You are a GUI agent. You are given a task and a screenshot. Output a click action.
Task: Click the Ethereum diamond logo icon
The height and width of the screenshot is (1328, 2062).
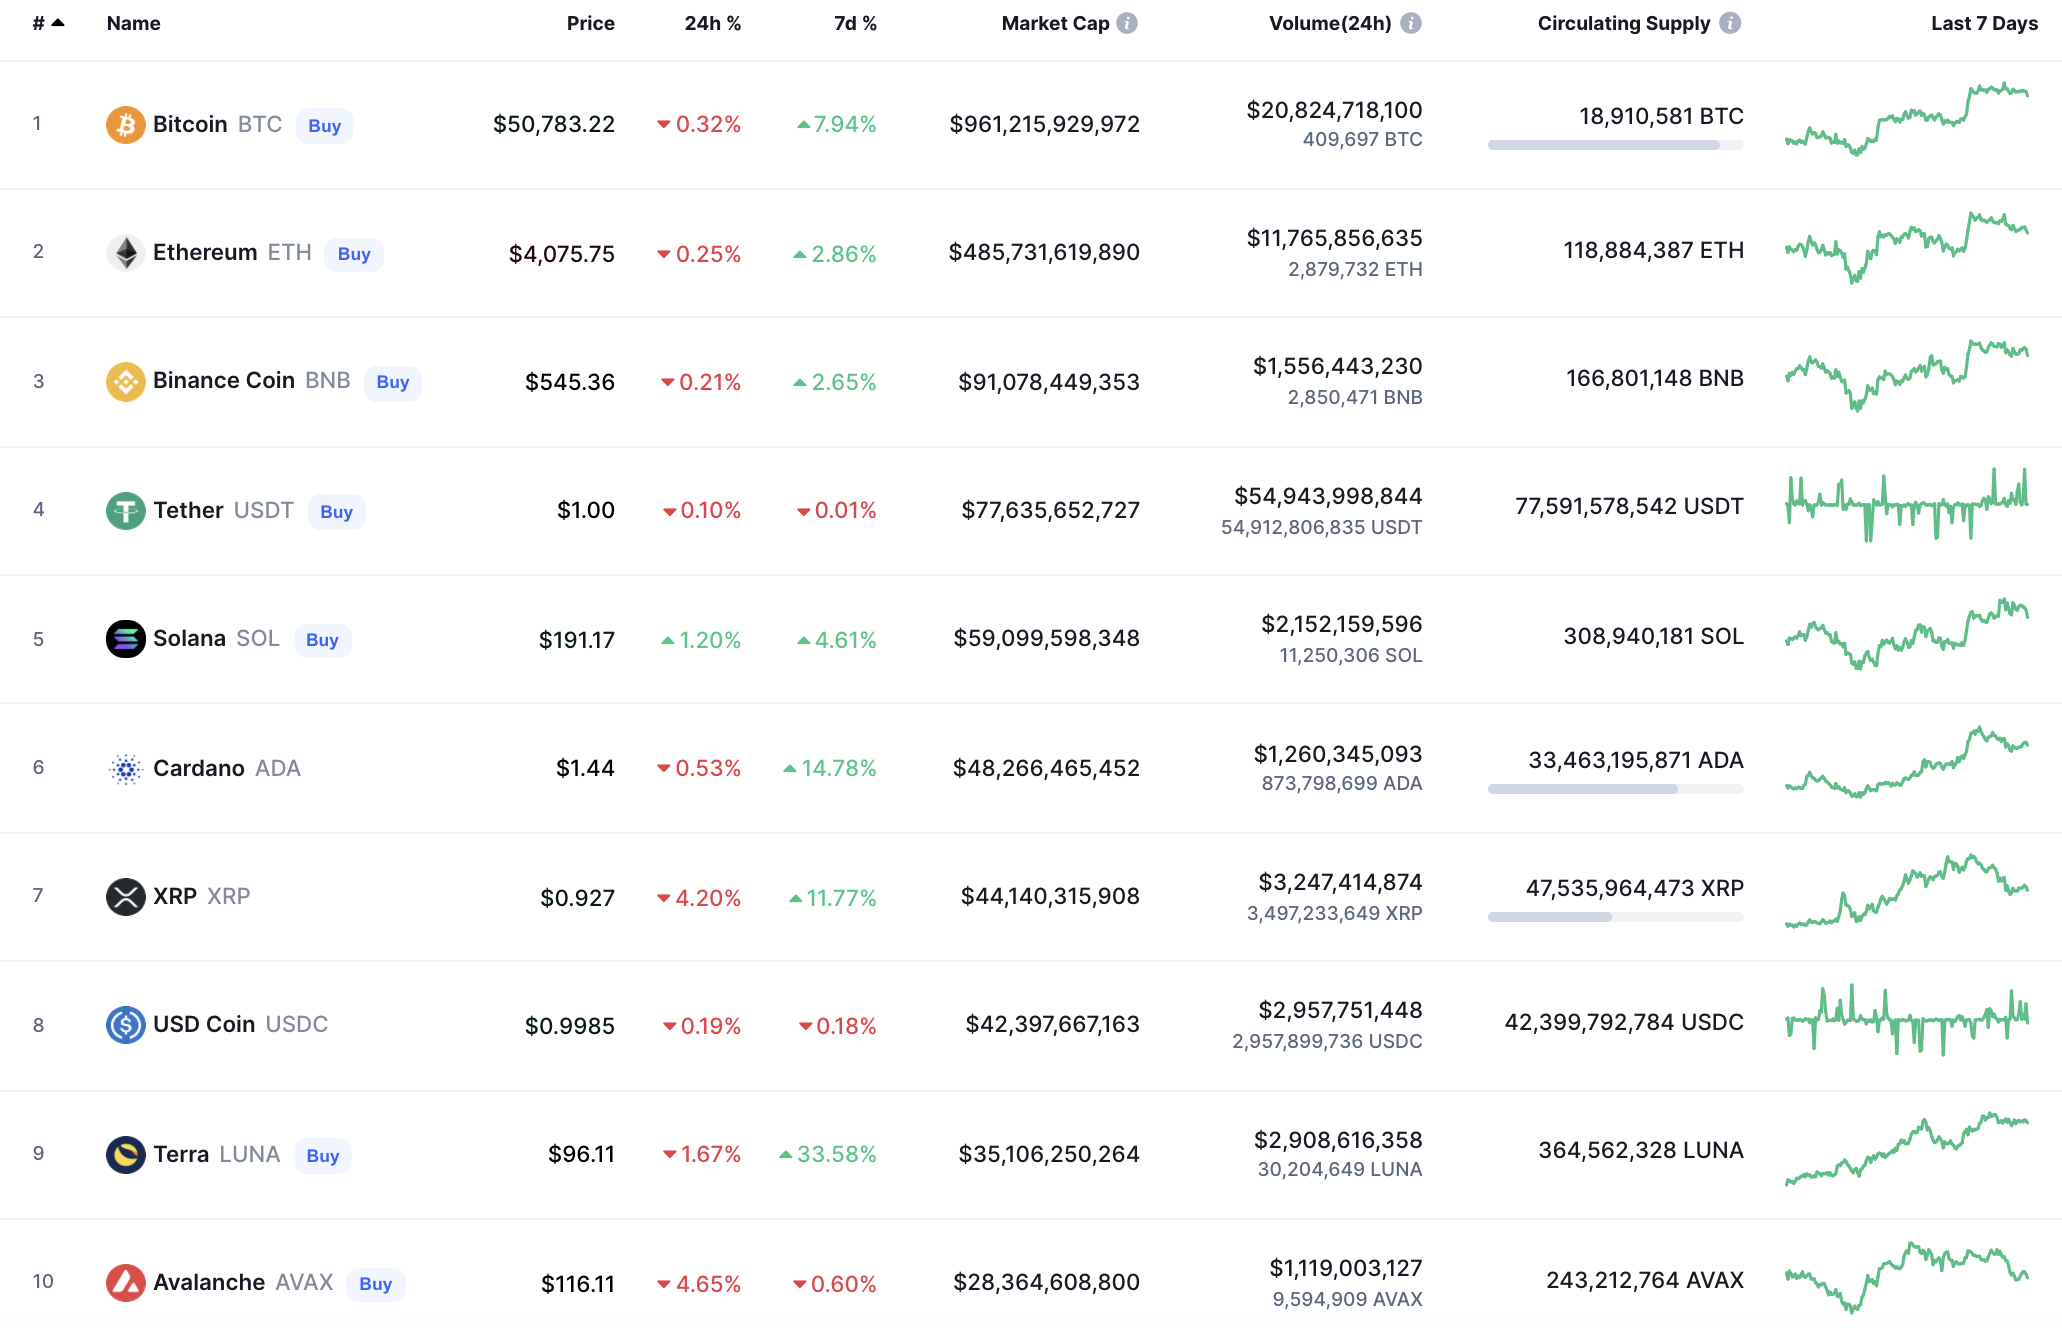(125, 253)
